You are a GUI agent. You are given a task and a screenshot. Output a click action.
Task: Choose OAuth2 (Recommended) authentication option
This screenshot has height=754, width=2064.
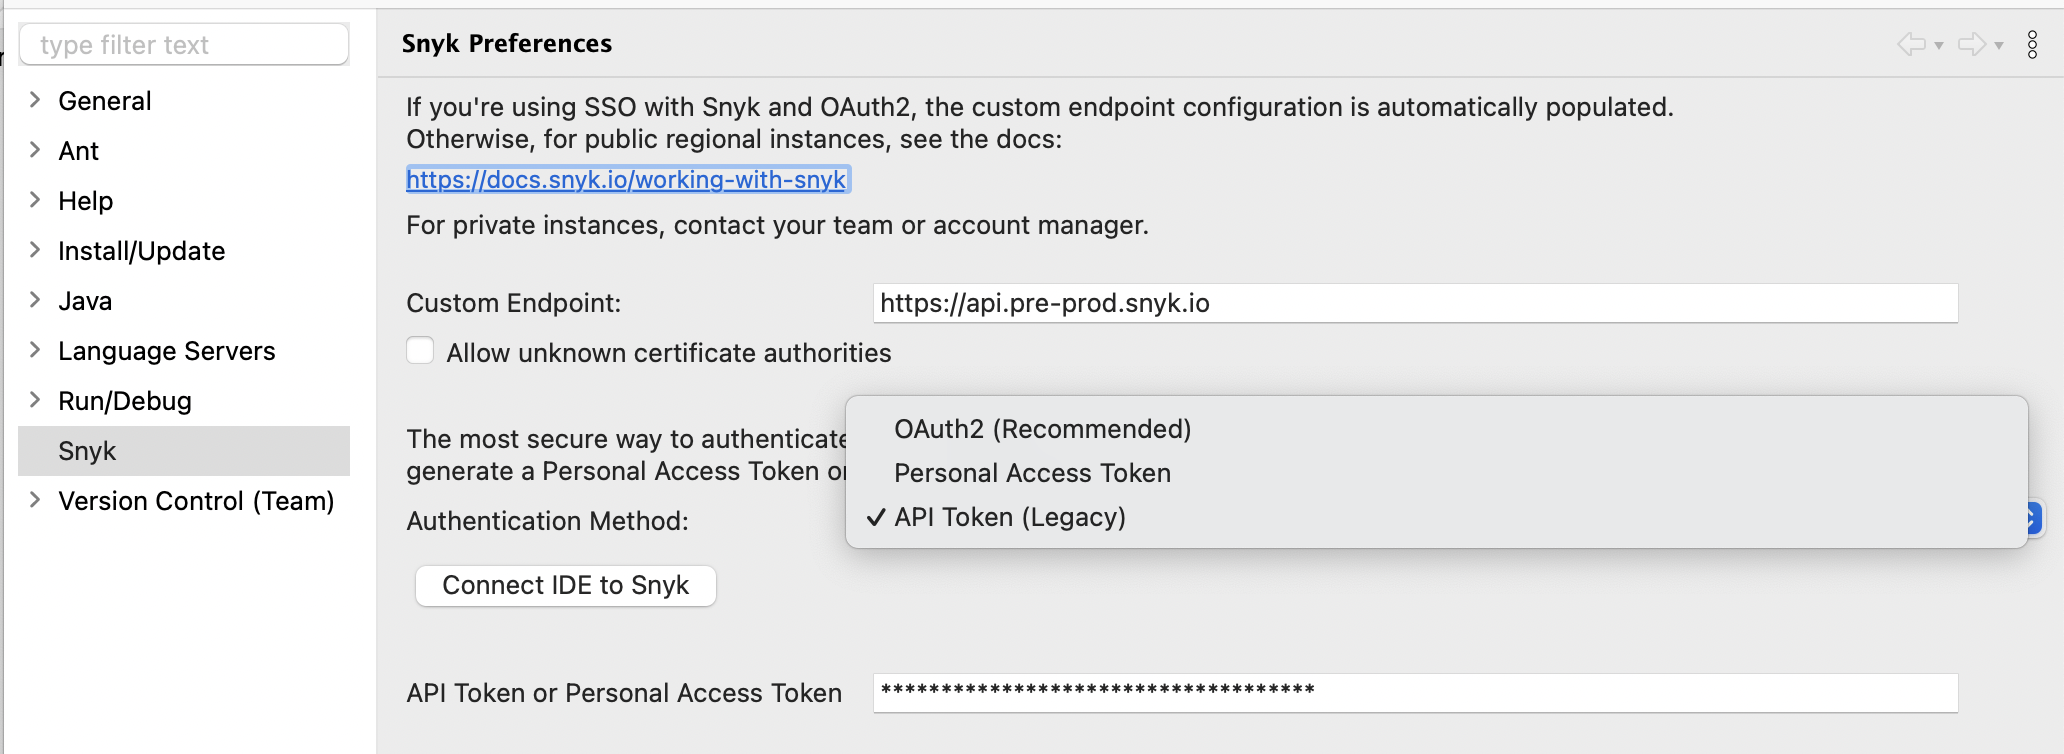[1042, 429]
